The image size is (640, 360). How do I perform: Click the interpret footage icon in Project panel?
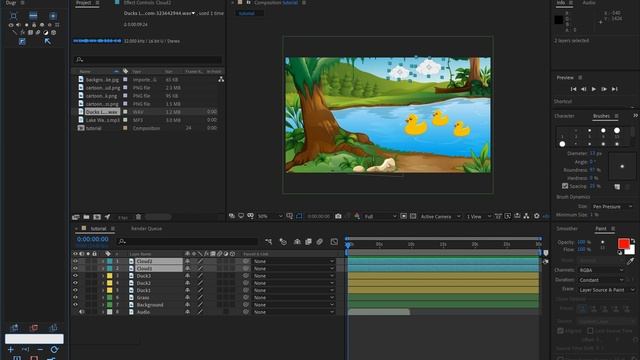76,217
